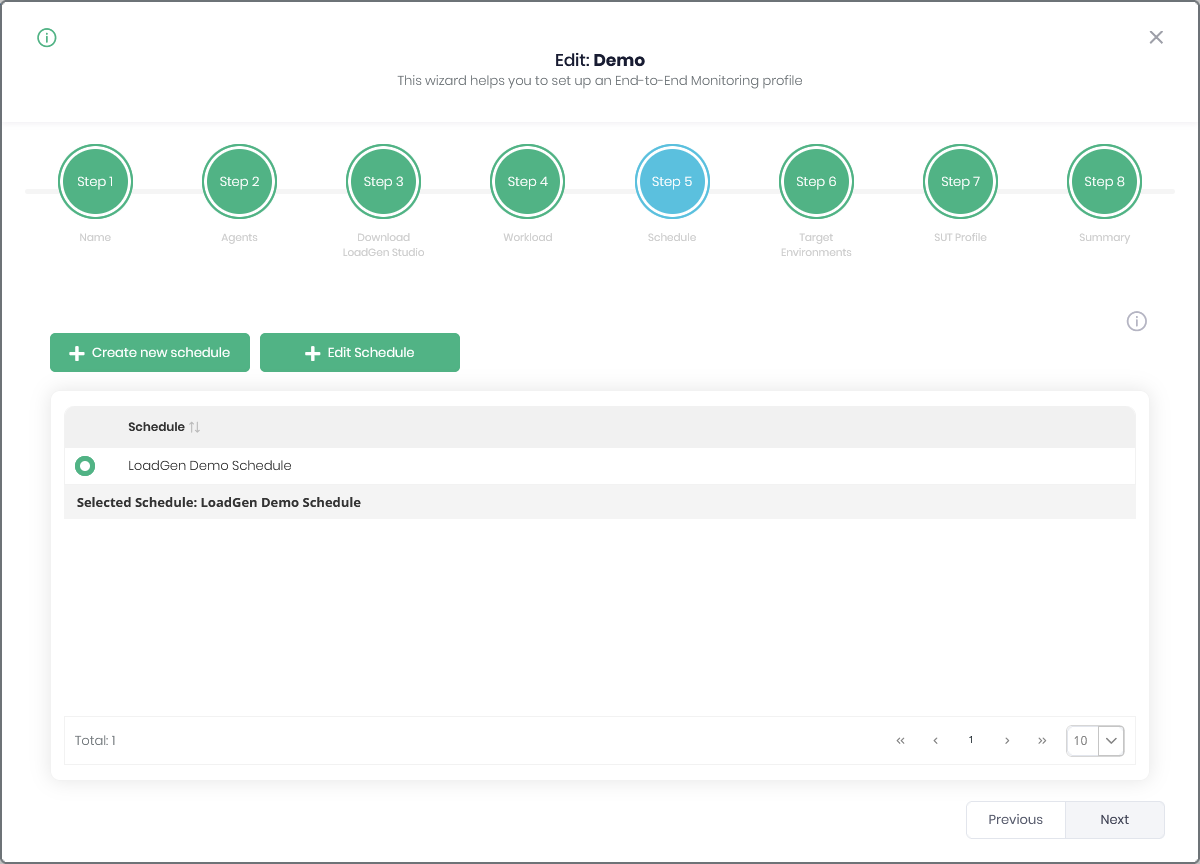
Task: Select page number 1 in pagination
Action: 971,741
